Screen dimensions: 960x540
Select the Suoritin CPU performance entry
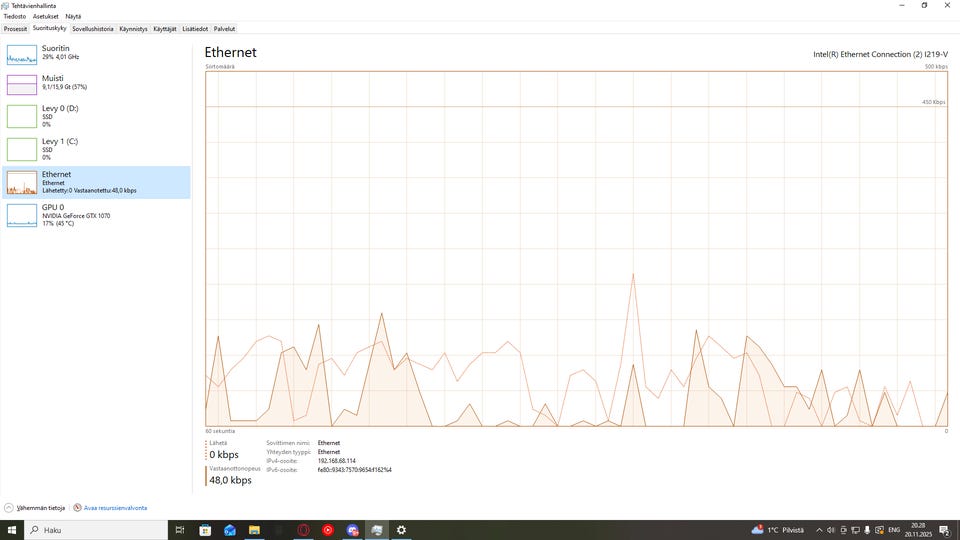click(x=96, y=54)
